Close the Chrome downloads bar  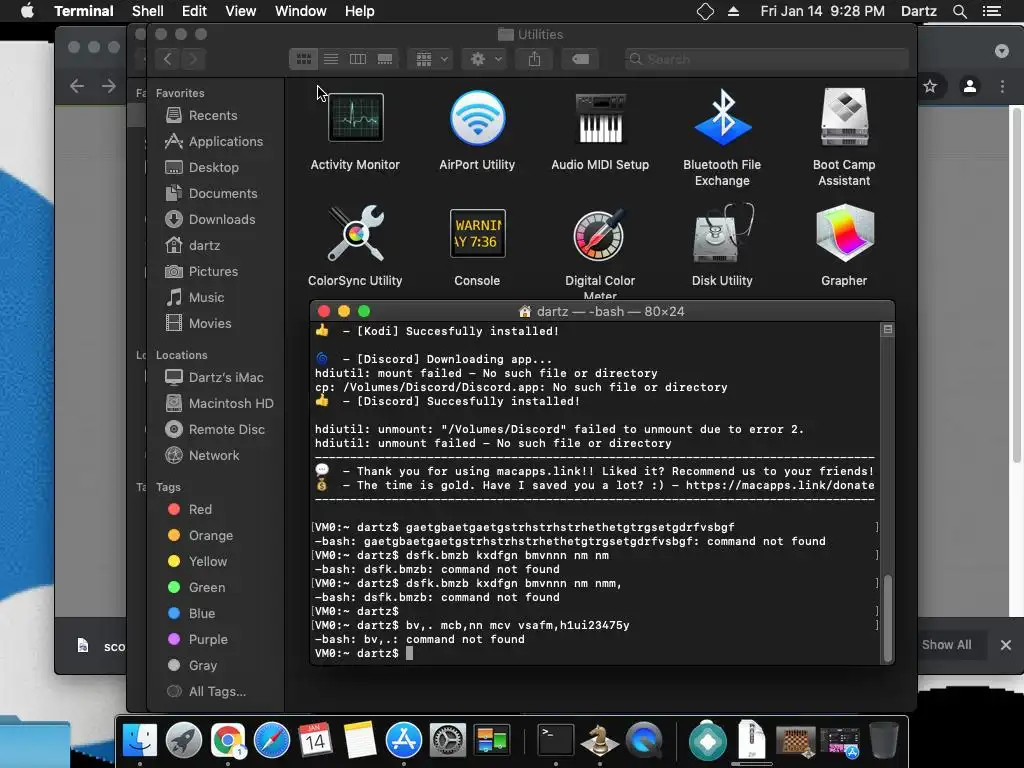pyautogui.click(x=1006, y=645)
